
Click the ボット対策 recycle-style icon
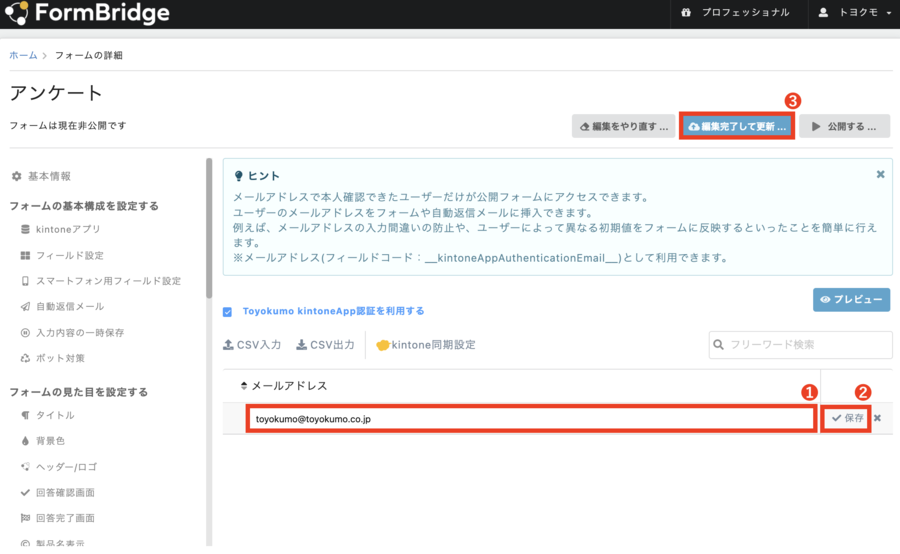click(x=25, y=358)
